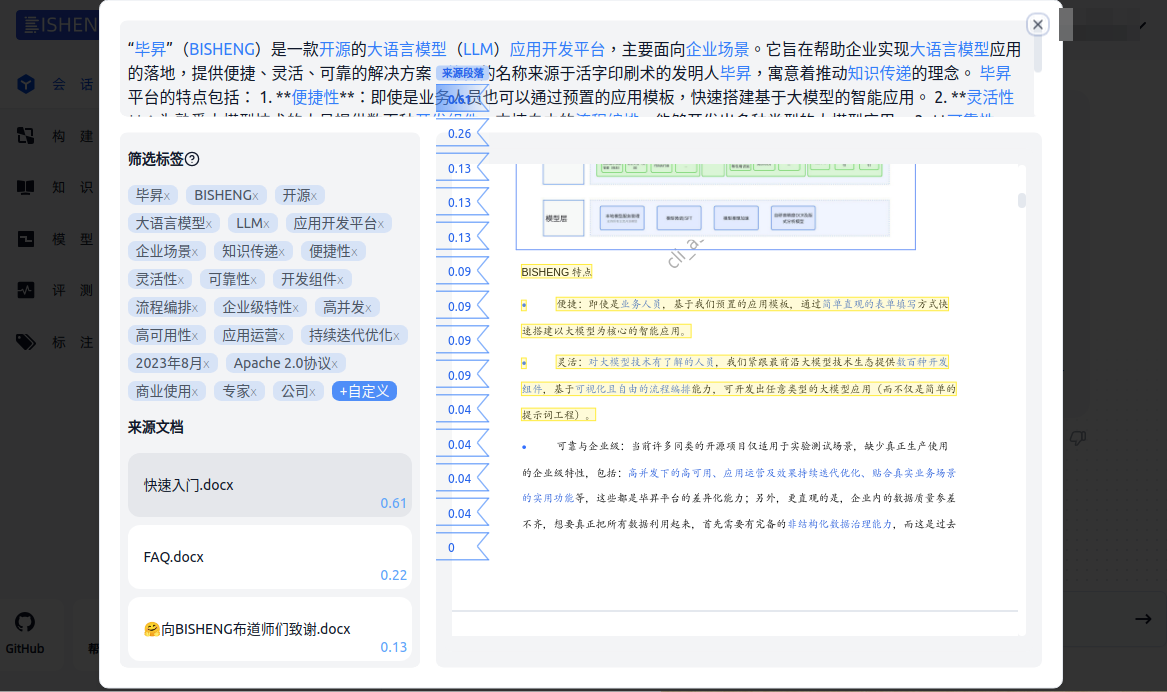Click the scrollbar beside the answer text
This screenshot has width=1167, height=692.
[1037, 54]
